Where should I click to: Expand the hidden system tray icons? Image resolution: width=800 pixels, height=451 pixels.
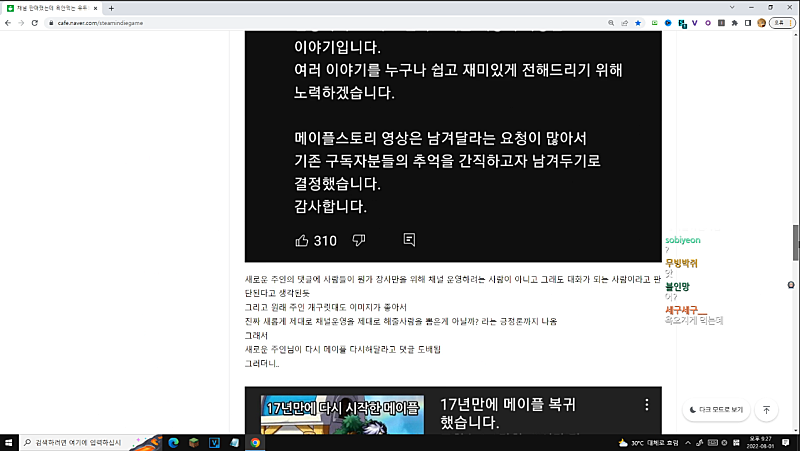point(688,443)
